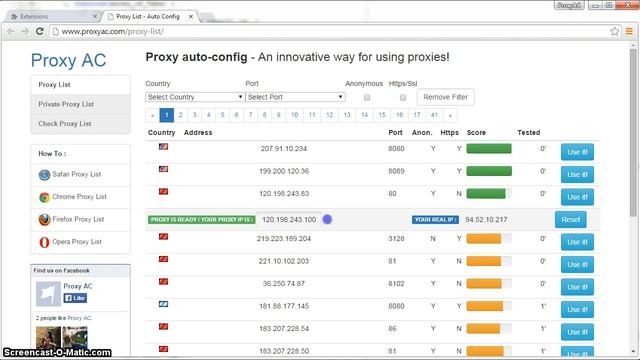
Task: Click Use it for proxy 207.91.10.234
Action: pyautogui.click(x=577, y=152)
